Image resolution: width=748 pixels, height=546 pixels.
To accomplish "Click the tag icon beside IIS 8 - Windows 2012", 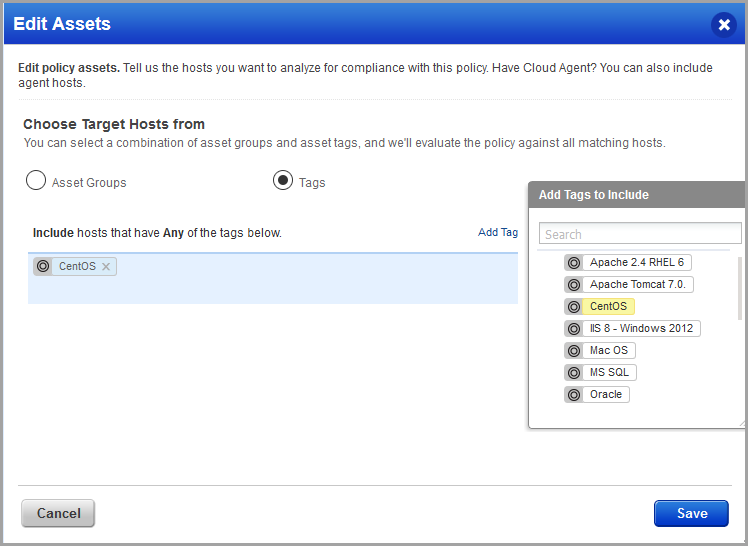I will click(x=574, y=329).
